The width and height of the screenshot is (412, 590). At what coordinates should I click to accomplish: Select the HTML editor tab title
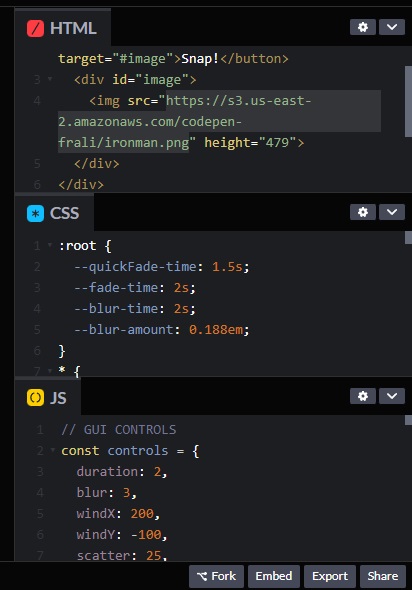[x=73, y=28]
